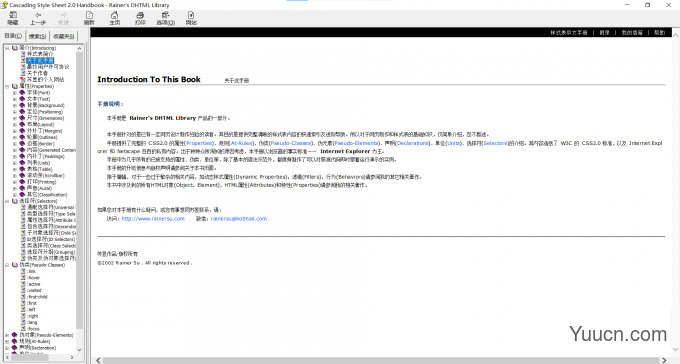Click the purple icon beside 列表(Lists)
The width and height of the screenshot is (680, 364).
pos(22,163)
